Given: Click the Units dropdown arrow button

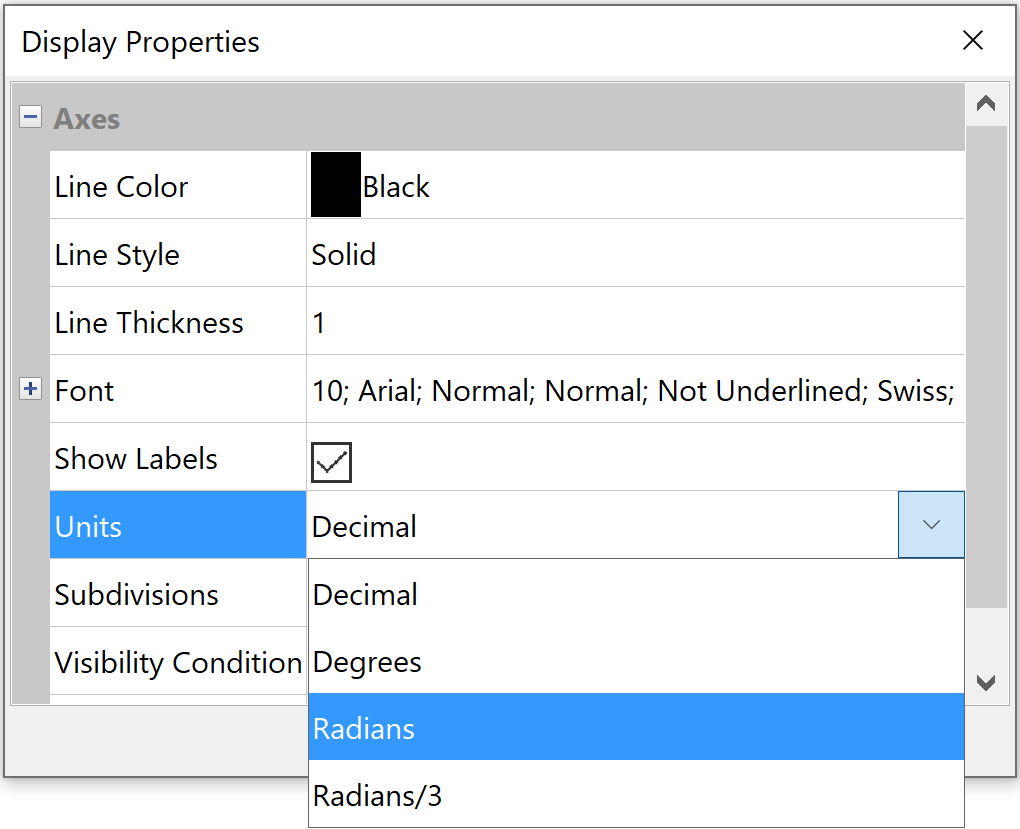Looking at the screenshot, I should point(931,525).
